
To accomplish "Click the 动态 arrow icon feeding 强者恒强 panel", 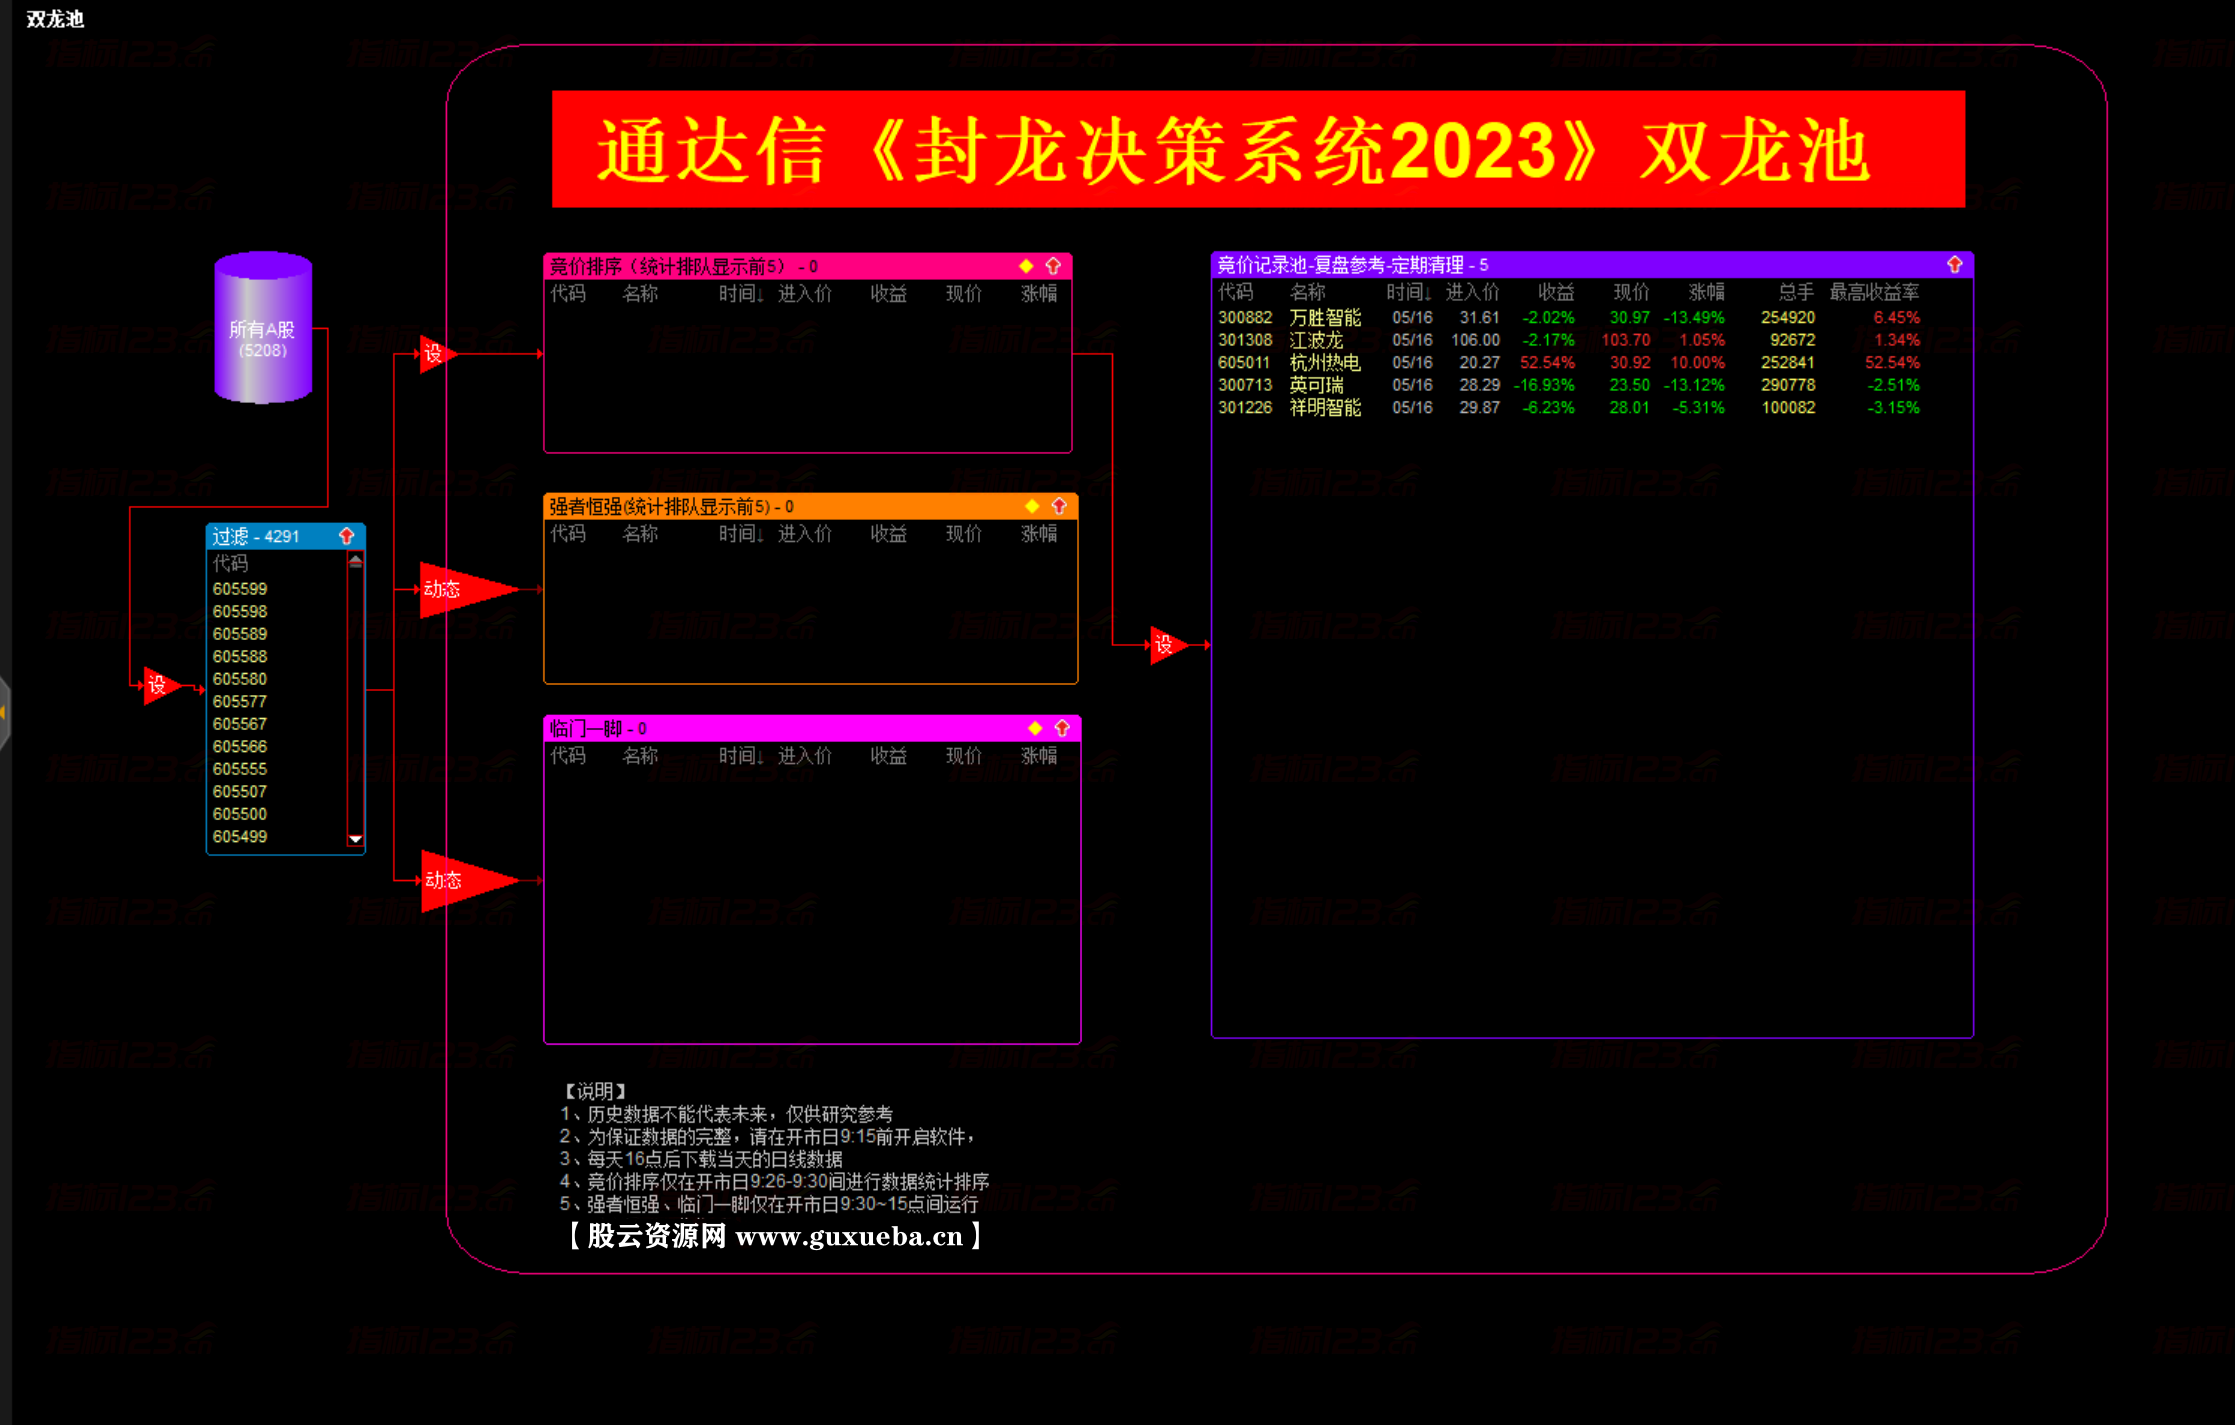I will click(444, 590).
